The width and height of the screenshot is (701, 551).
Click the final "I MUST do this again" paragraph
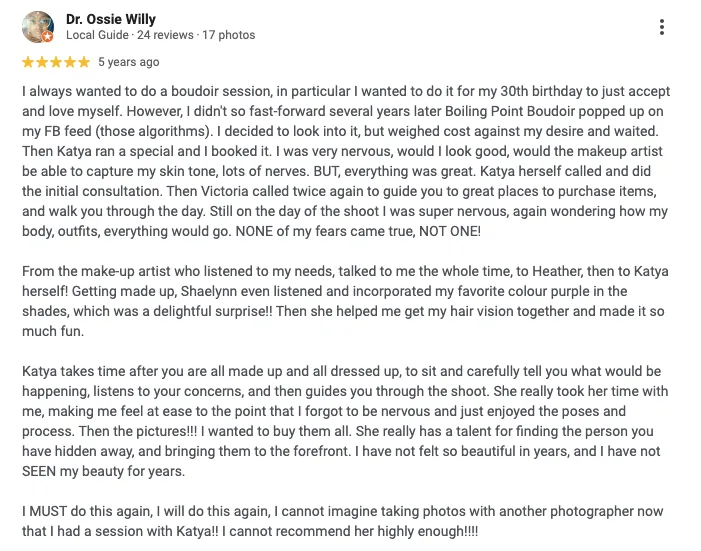[x=340, y=522]
